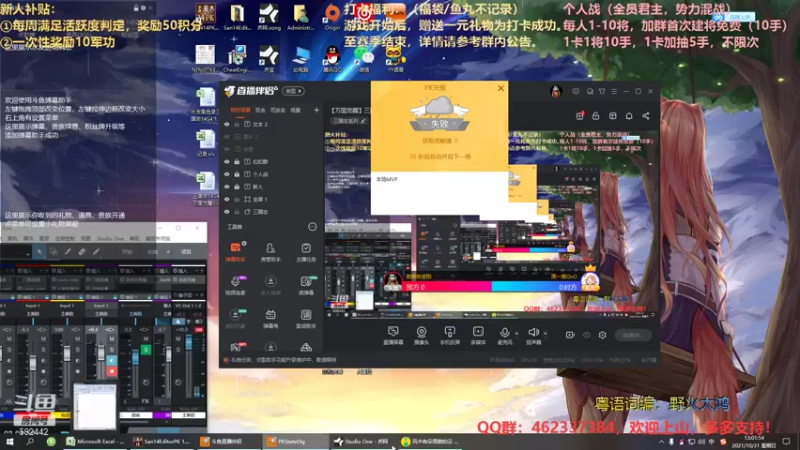The height and width of the screenshot is (450, 800).
Task: Open the 类型 dropdown next to logo
Action: point(293,91)
